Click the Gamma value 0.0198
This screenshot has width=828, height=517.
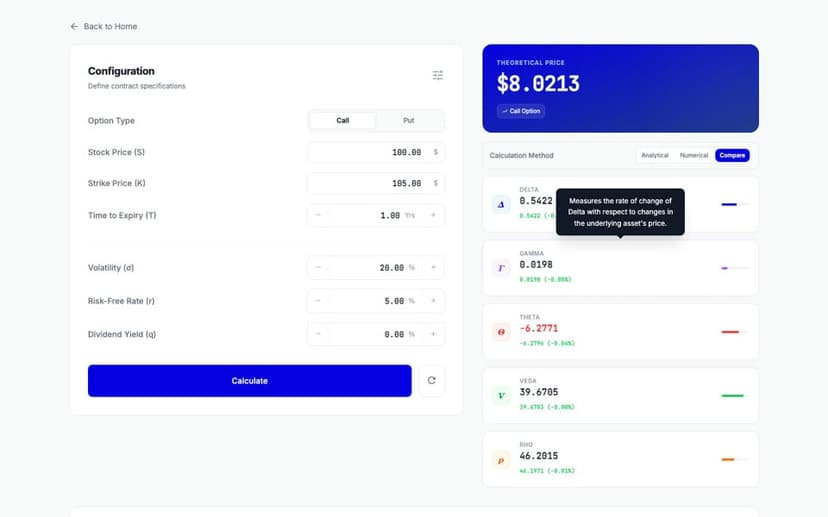535,265
